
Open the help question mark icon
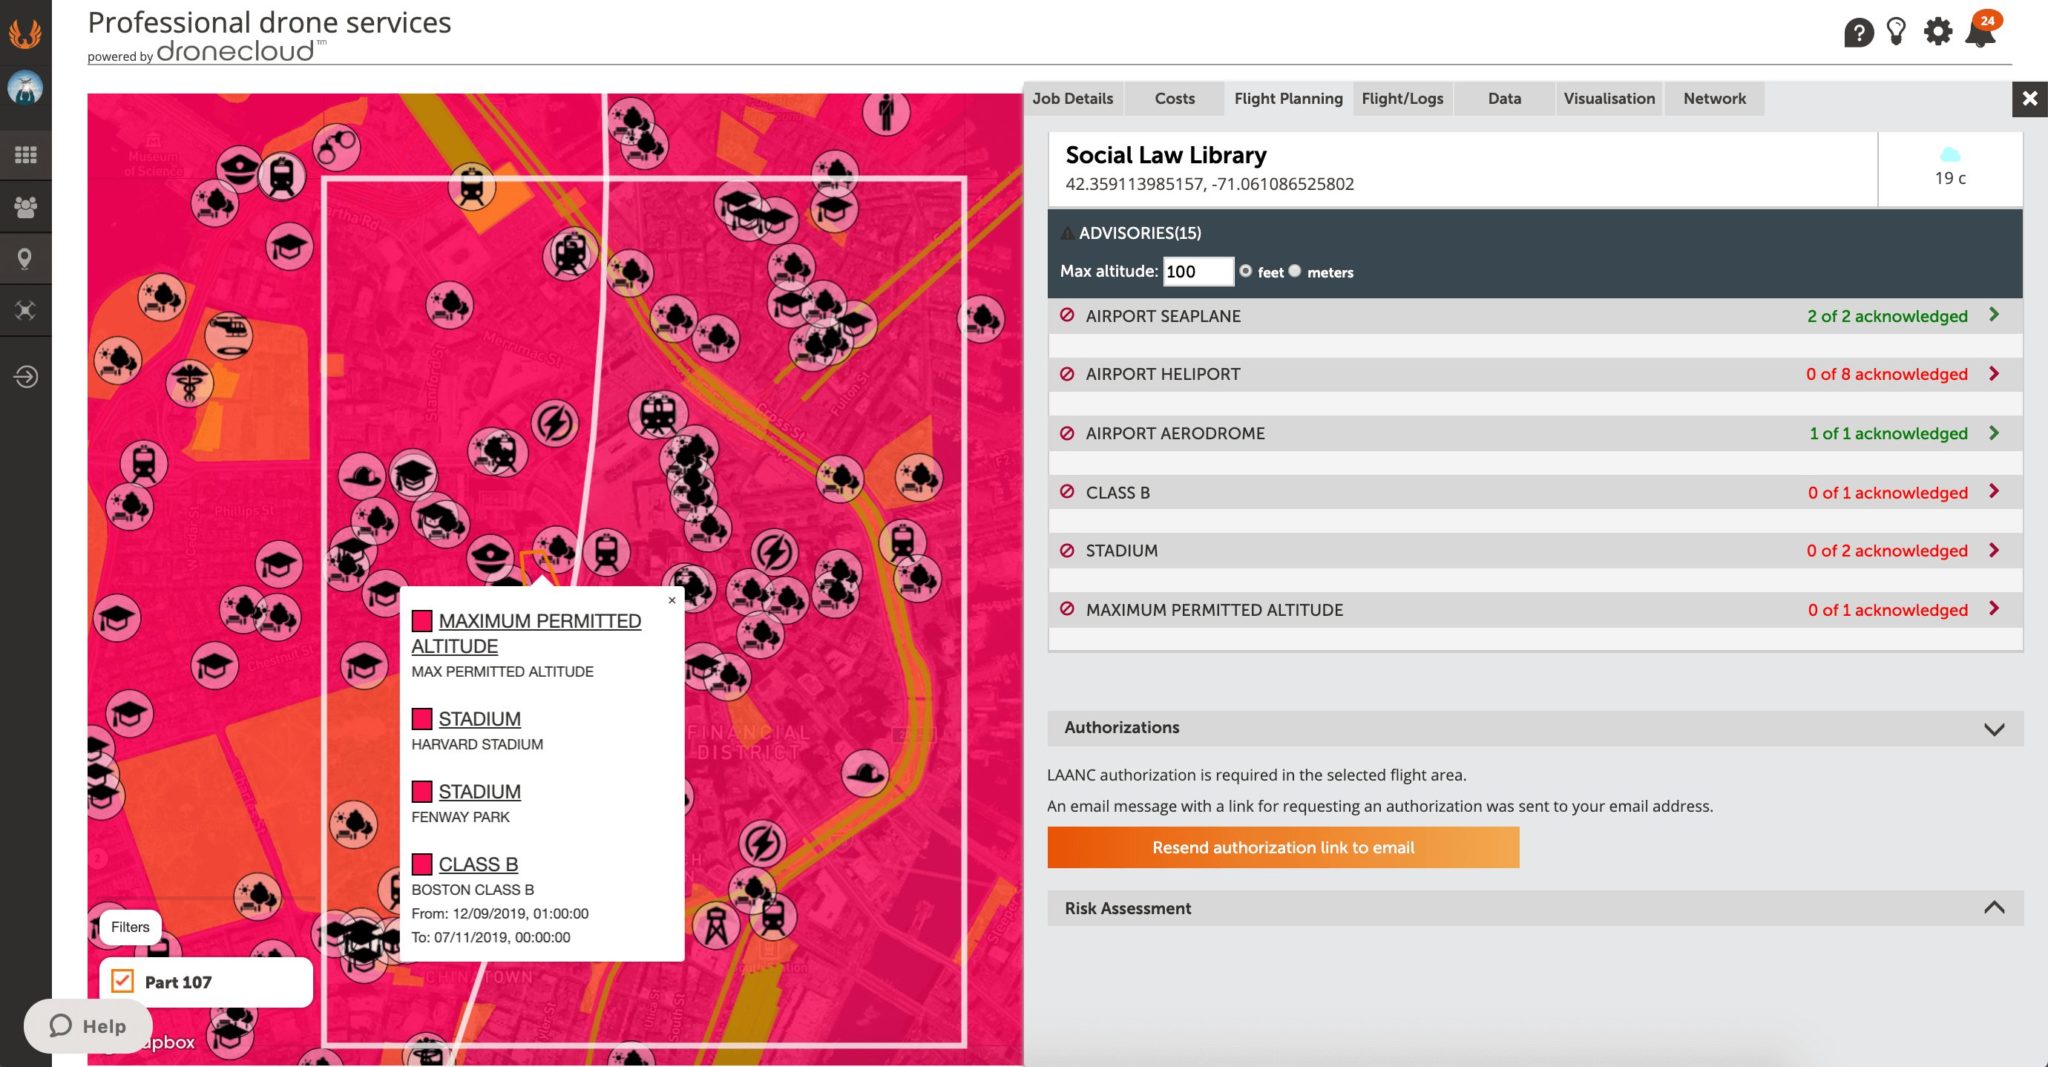click(x=1858, y=33)
